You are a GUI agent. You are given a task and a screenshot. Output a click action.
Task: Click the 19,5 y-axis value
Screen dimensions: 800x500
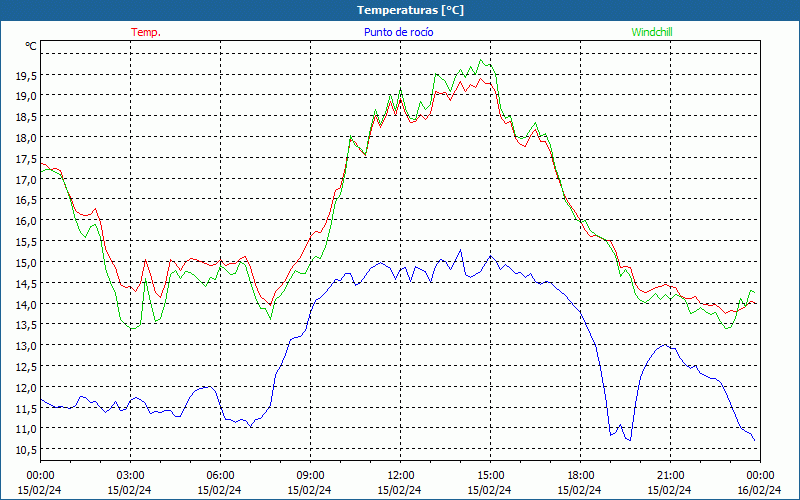pos(26,77)
